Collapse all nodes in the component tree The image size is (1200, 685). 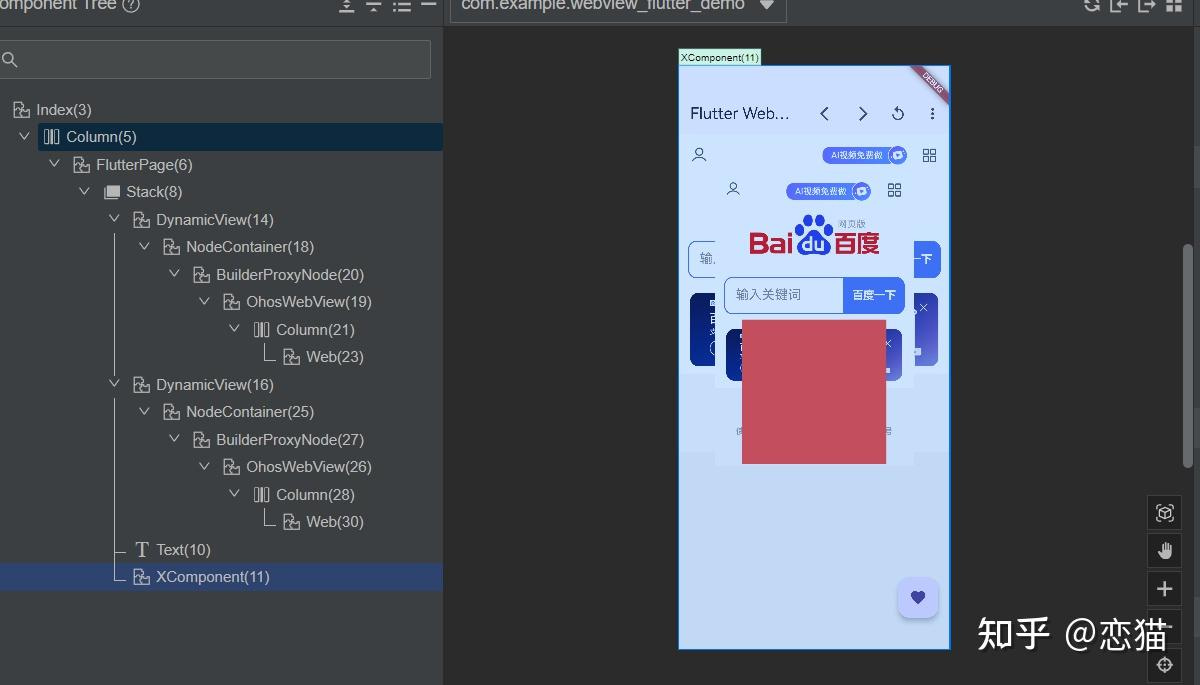coord(374,5)
